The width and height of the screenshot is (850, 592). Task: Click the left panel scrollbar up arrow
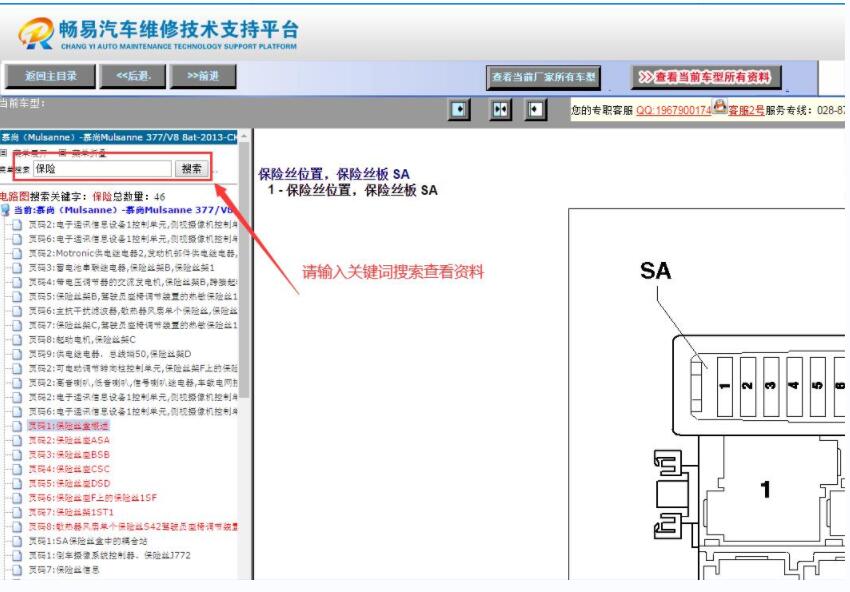coord(244,136)
